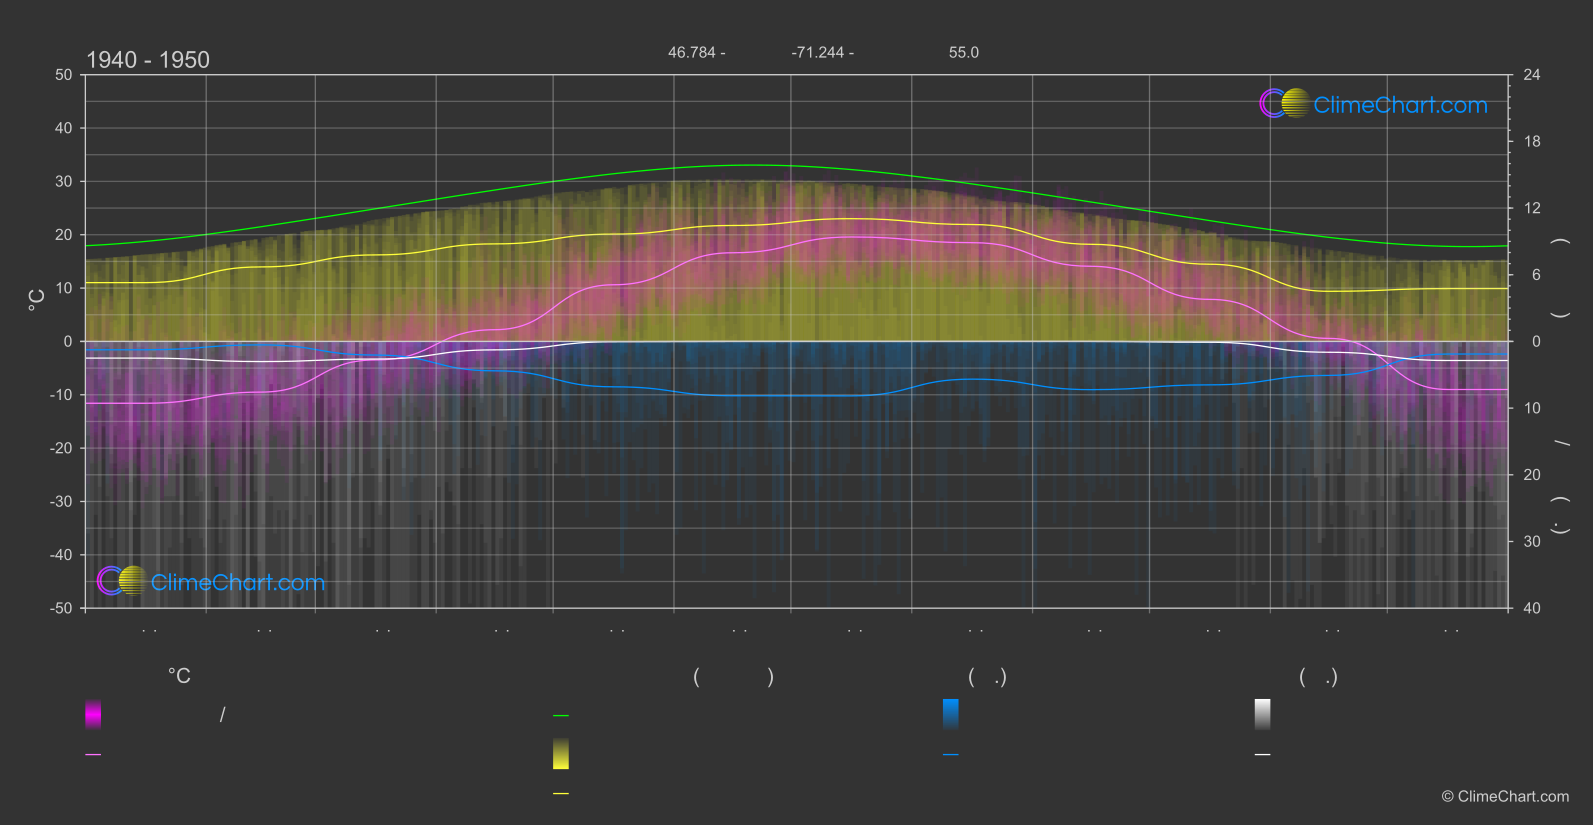Click the thin blue line legend marker
This screenshot has width=1593, height=825.
coord(951,755)
